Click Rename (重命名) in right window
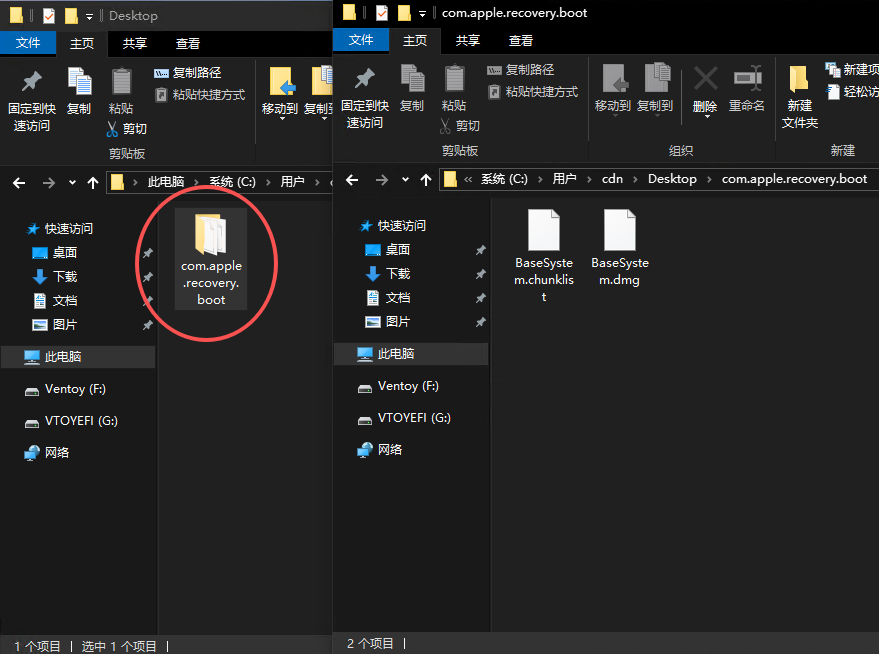Viewport: 879px width, 654px height. point(747,88)
